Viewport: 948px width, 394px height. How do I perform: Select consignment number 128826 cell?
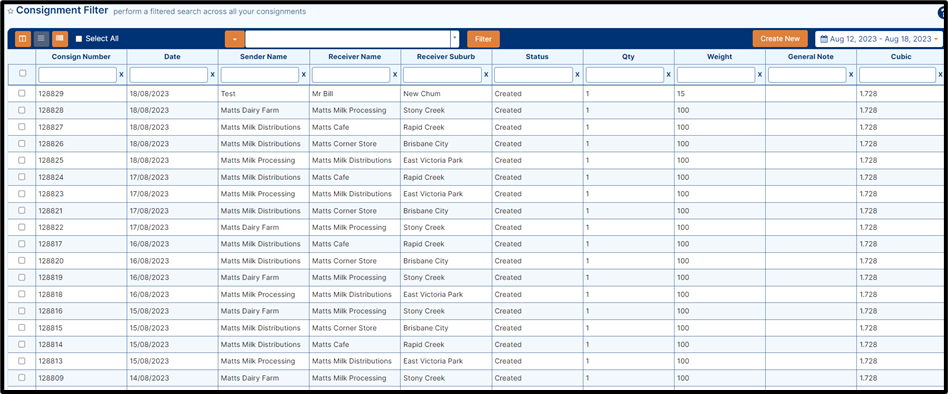point(81,144)
